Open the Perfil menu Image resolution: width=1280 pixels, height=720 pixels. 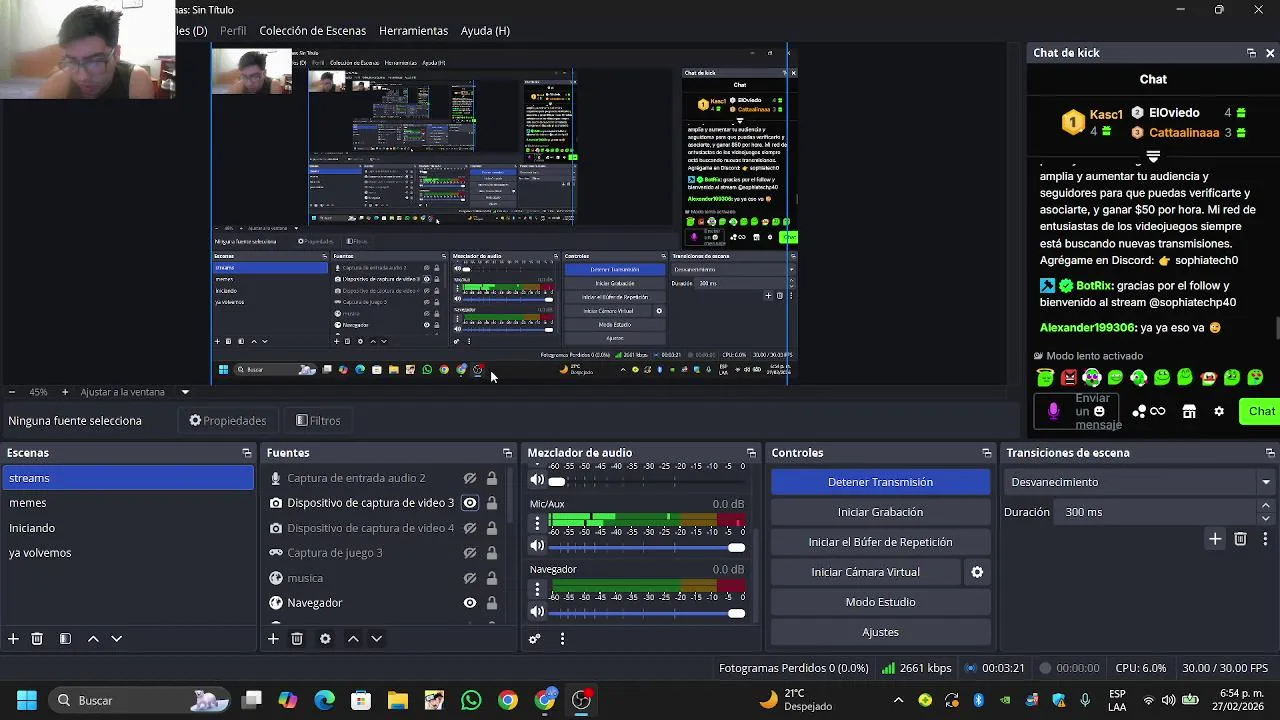[x=233, y=31]
